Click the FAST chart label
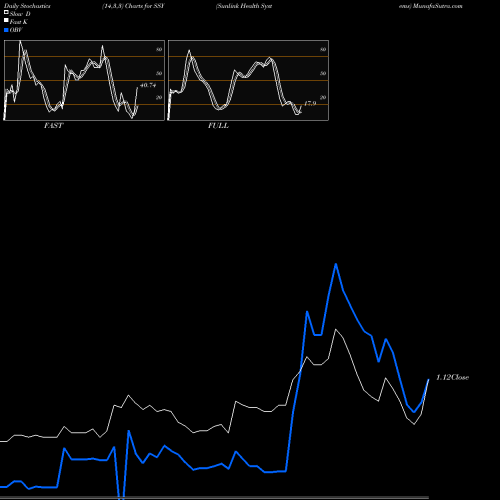Image resolution: width=500 pixels, height=500 pixels. pos(53,126)
